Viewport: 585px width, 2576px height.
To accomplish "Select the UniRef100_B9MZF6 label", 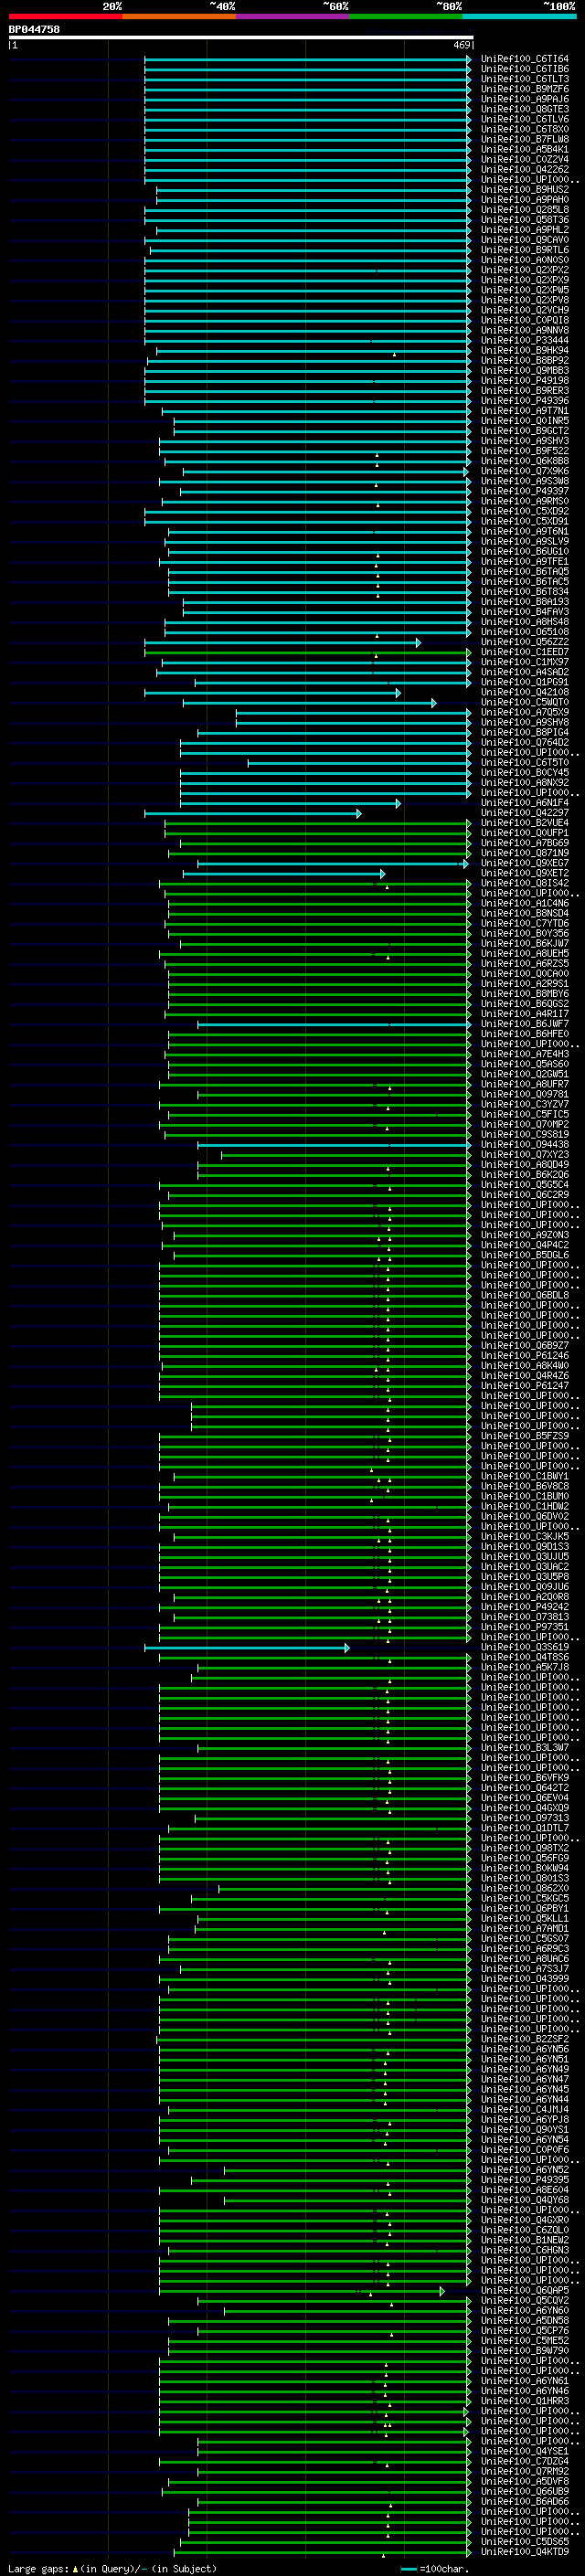I will pos(524,89).
